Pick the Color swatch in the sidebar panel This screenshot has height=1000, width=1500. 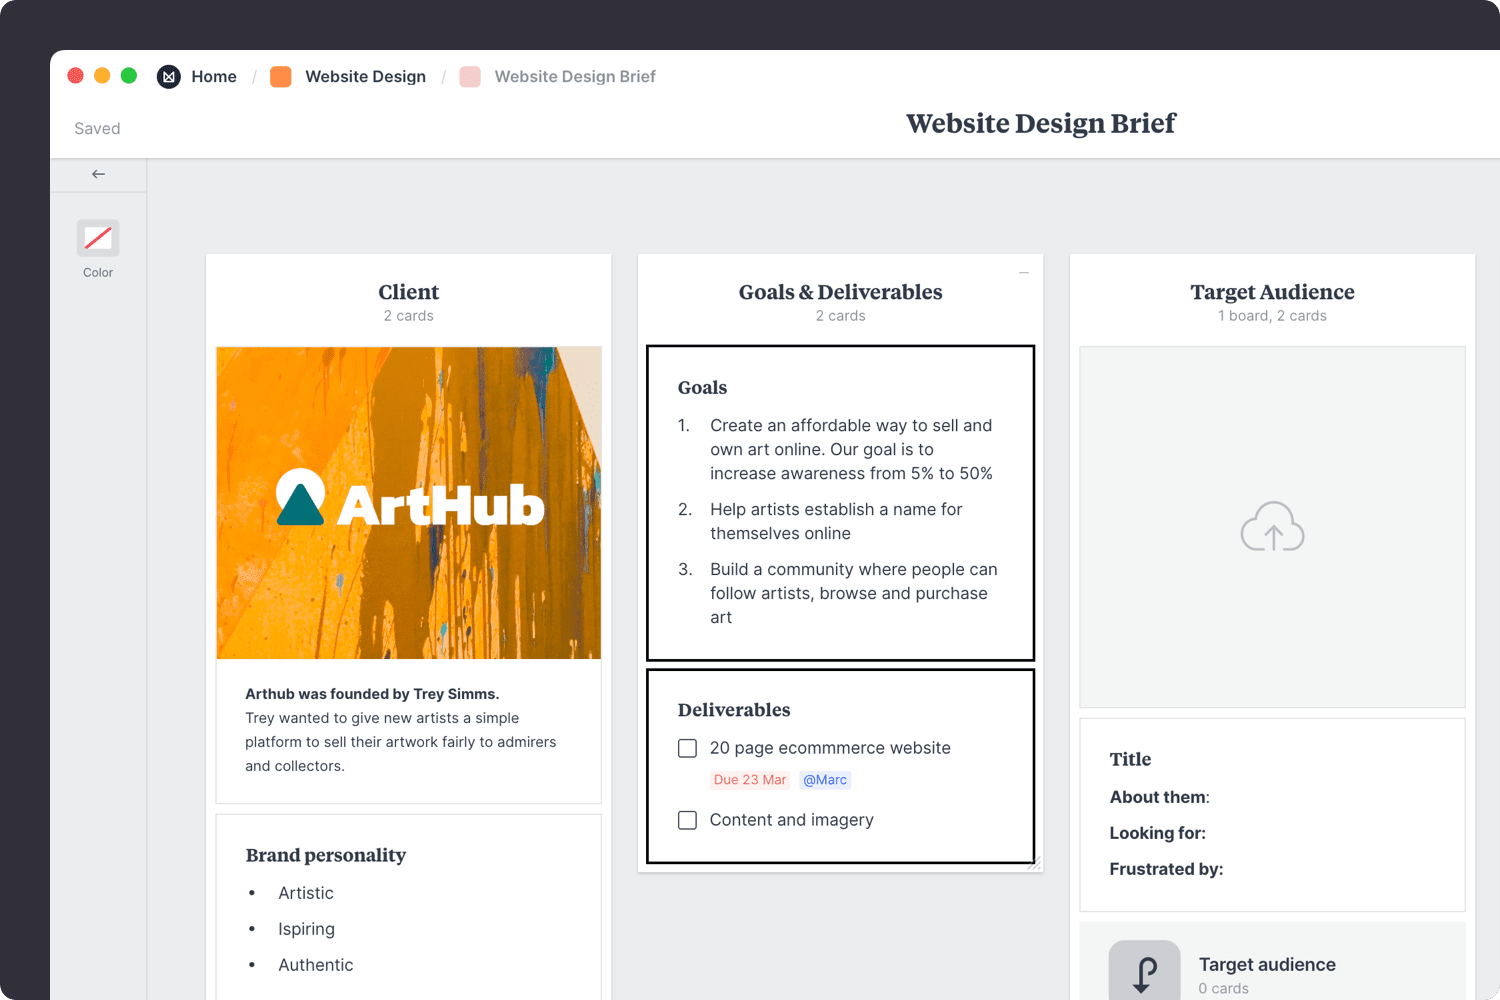(x=97, y=238)
